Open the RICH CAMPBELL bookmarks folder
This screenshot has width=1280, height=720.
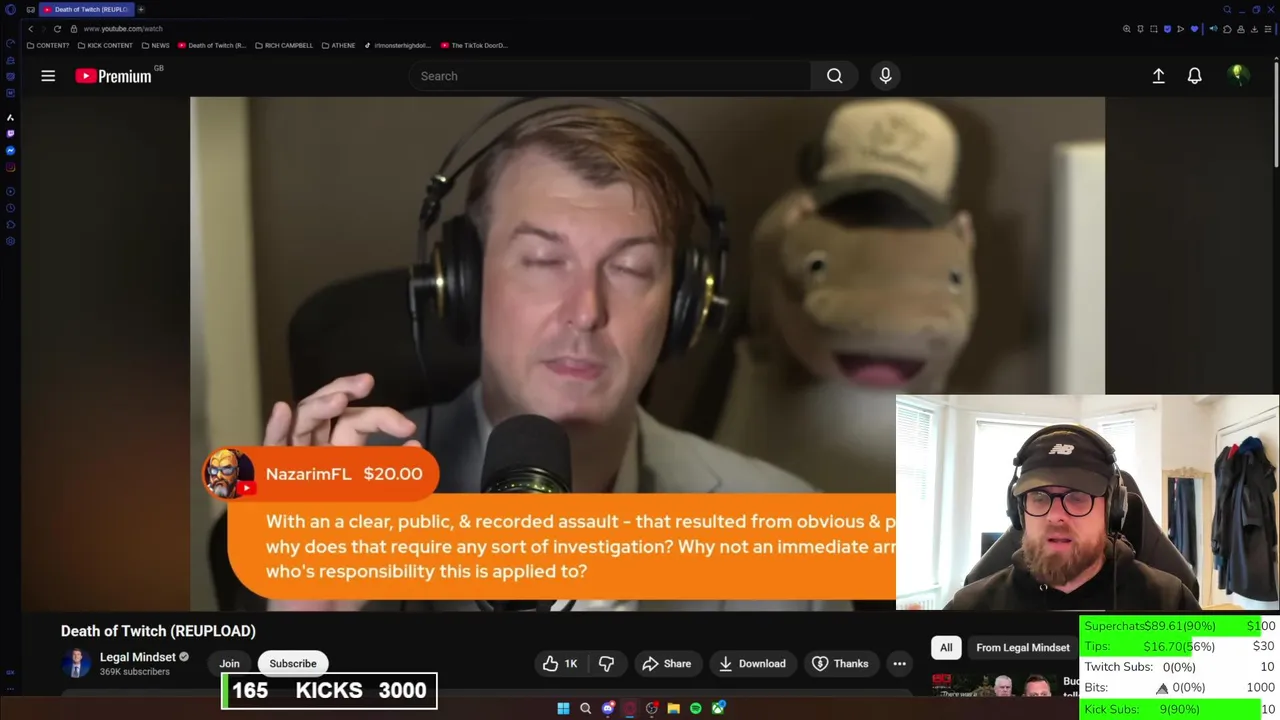click(284, 45)
